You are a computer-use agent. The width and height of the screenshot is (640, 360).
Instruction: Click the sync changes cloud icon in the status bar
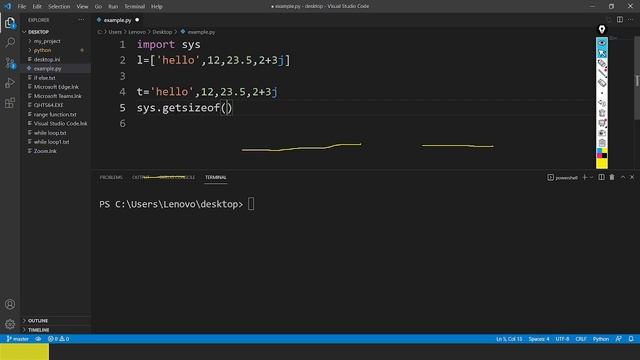point(38,339)
